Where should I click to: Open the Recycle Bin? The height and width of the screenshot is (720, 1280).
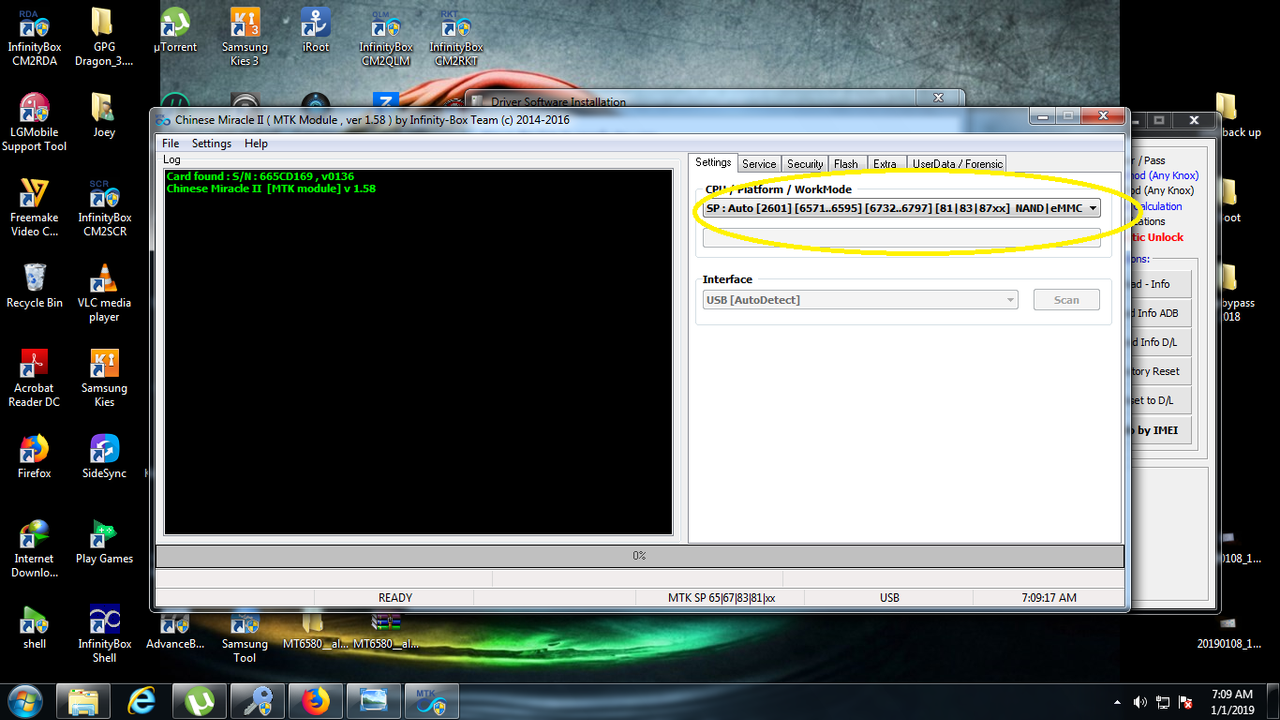point(34,286)
